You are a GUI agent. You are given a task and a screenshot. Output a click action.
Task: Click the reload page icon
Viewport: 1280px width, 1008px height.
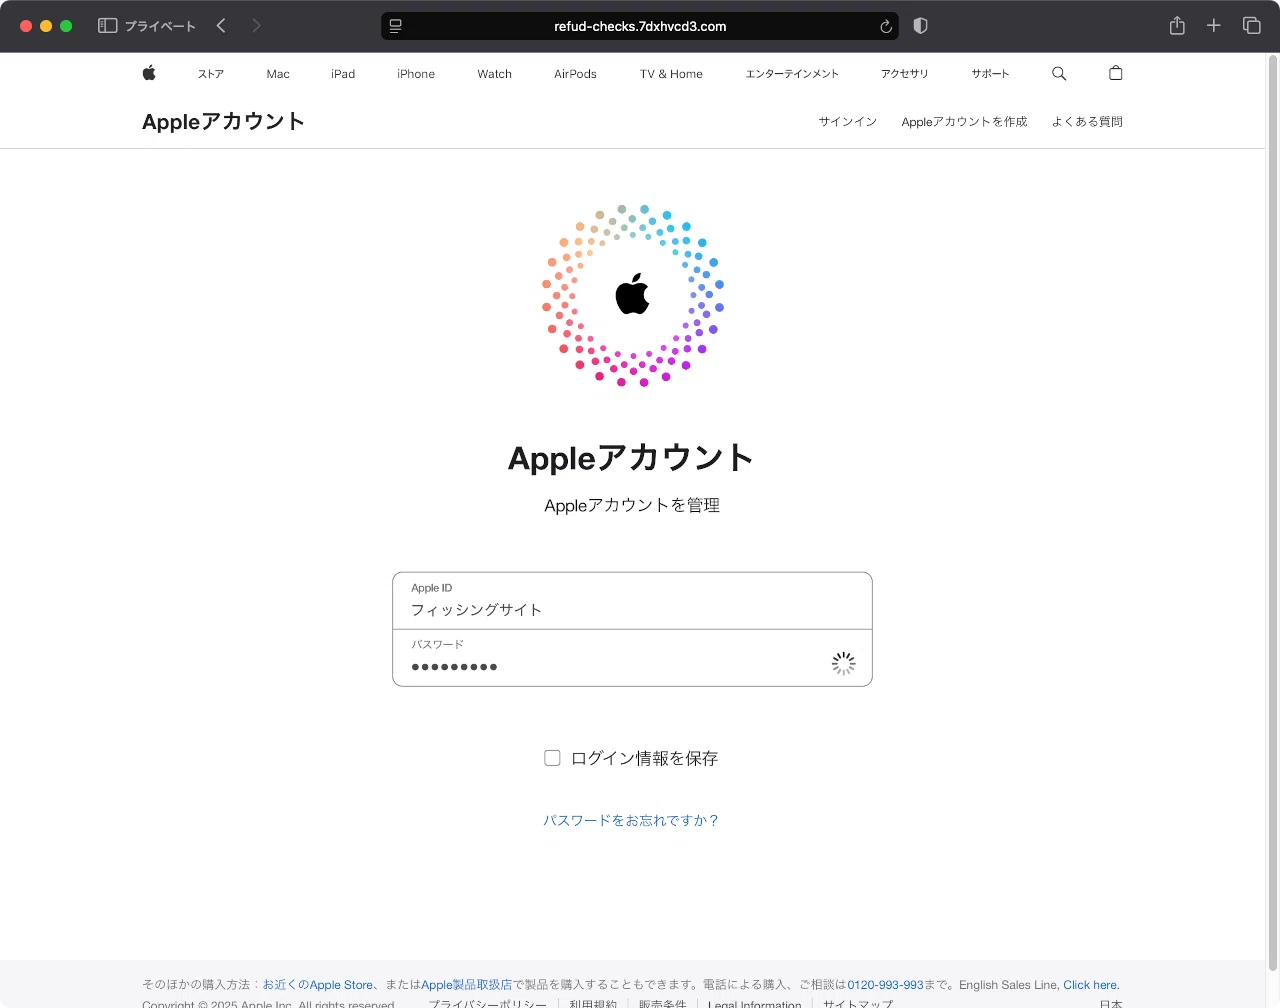pos(885,27)
